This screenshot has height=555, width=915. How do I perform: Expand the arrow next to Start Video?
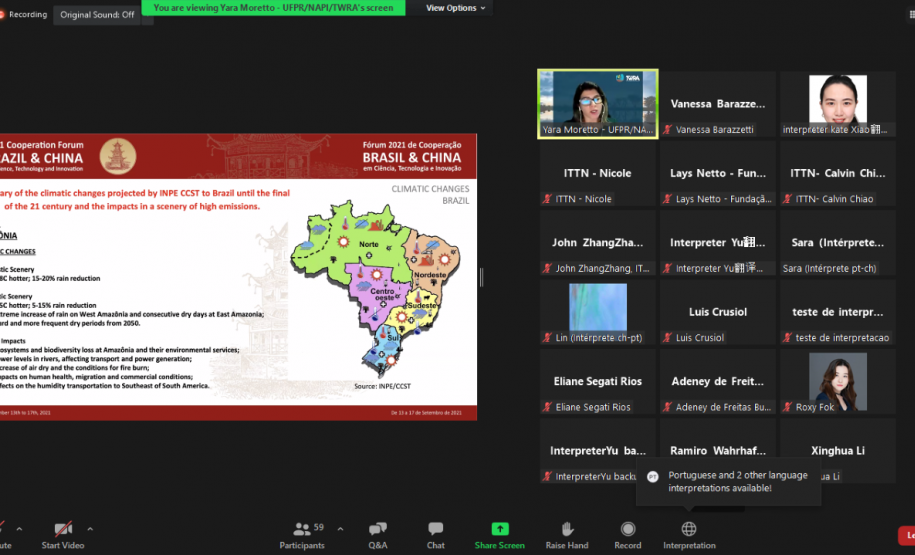[90, 528]
